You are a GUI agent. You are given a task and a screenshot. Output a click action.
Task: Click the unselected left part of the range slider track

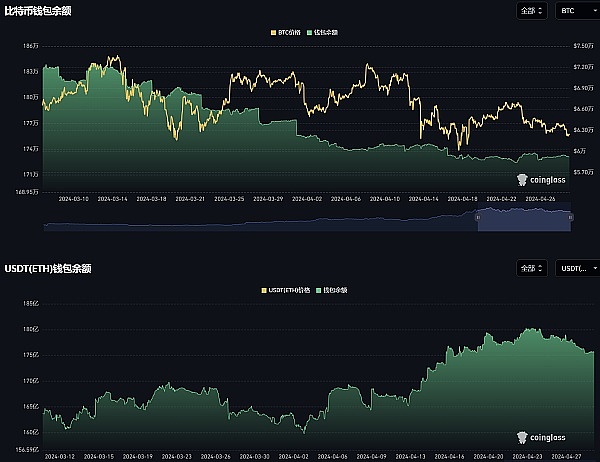tap(250, 217)
